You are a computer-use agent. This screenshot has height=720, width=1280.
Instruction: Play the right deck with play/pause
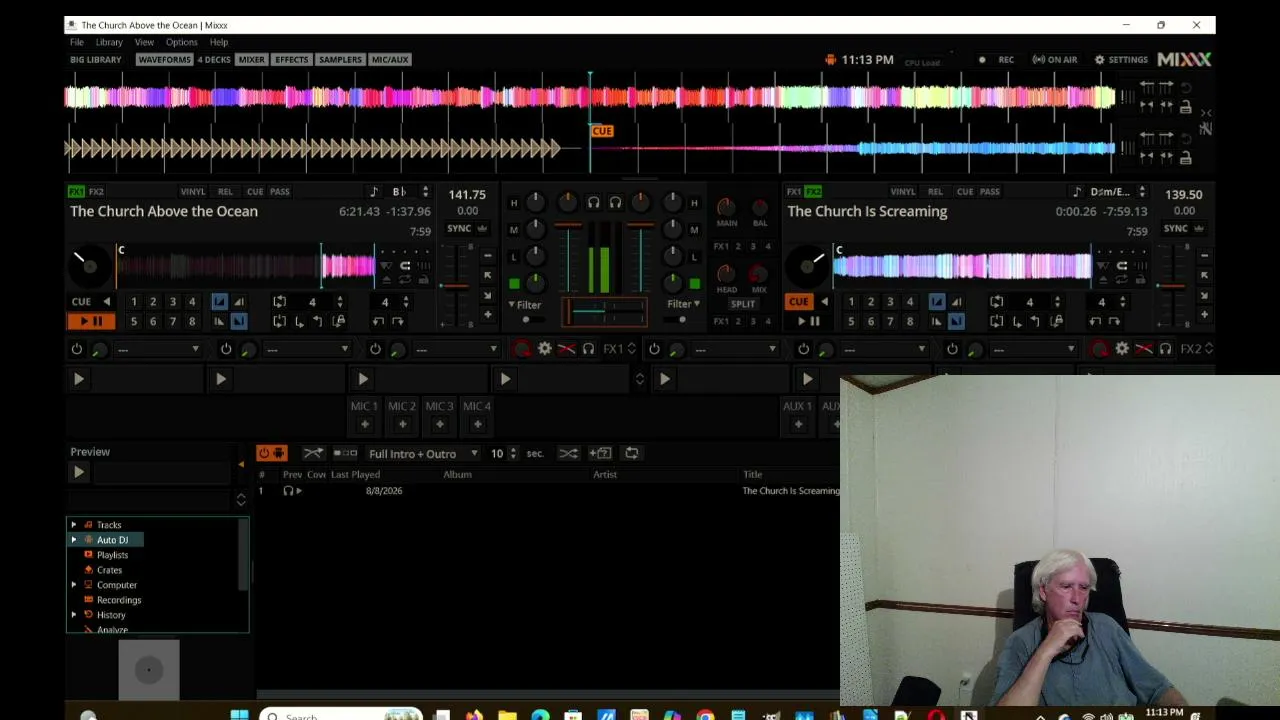pos(808,321)
